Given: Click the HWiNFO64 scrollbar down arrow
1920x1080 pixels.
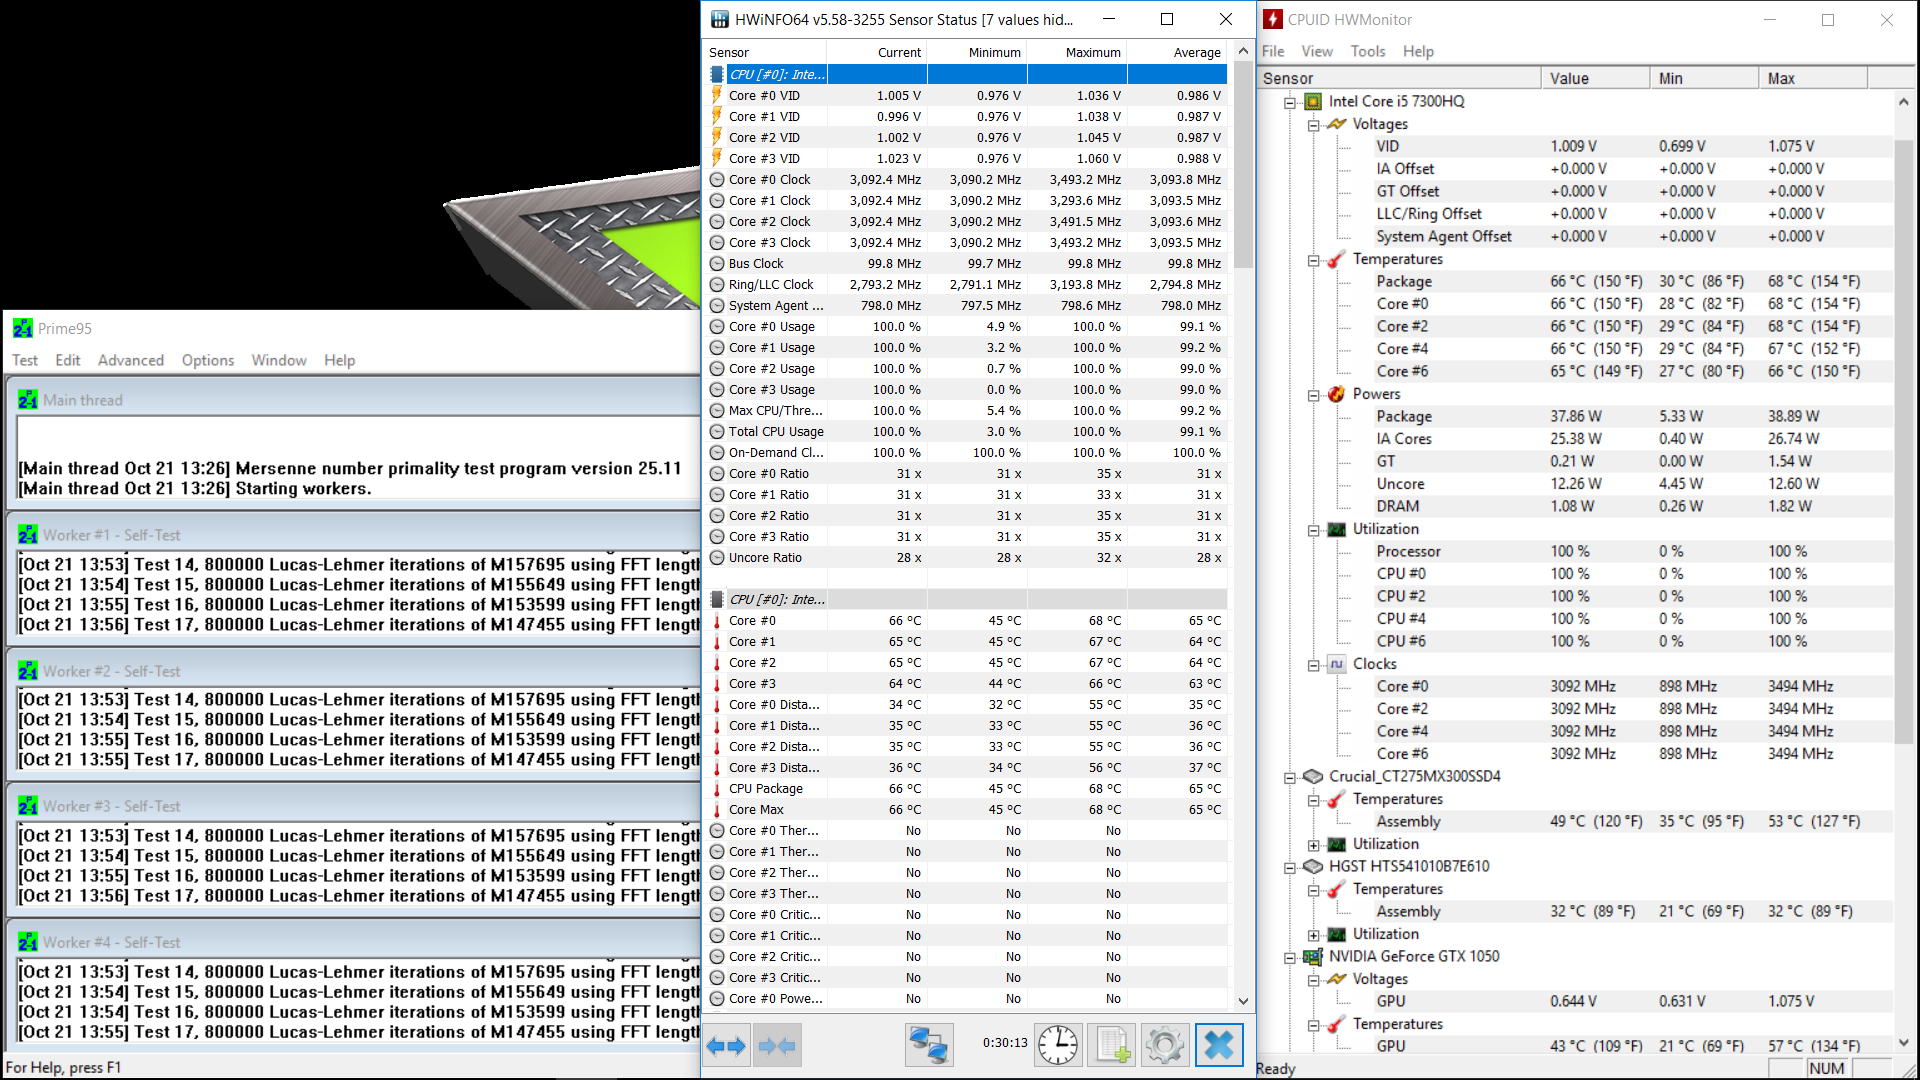Looking at the screenshot, I should point(1243,1001).
